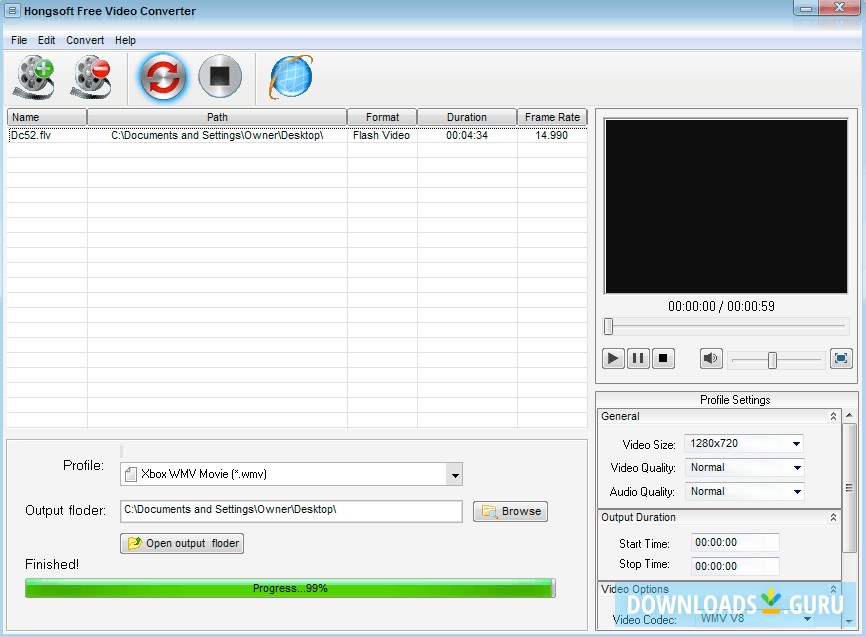Click the Remove video file icon
Image resolution: width=866 pixels, height=637 pixels.
click(x=90, y=77)
